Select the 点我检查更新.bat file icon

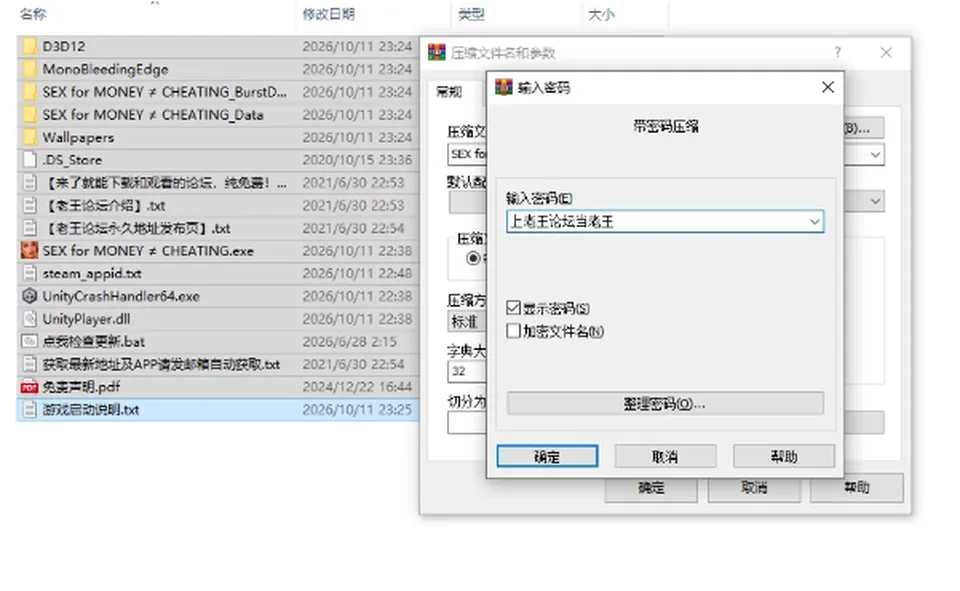[29, 341]
